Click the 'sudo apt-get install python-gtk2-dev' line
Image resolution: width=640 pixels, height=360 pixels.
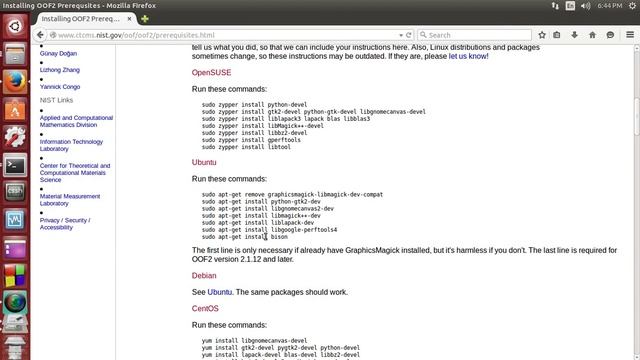coord(261,202)
